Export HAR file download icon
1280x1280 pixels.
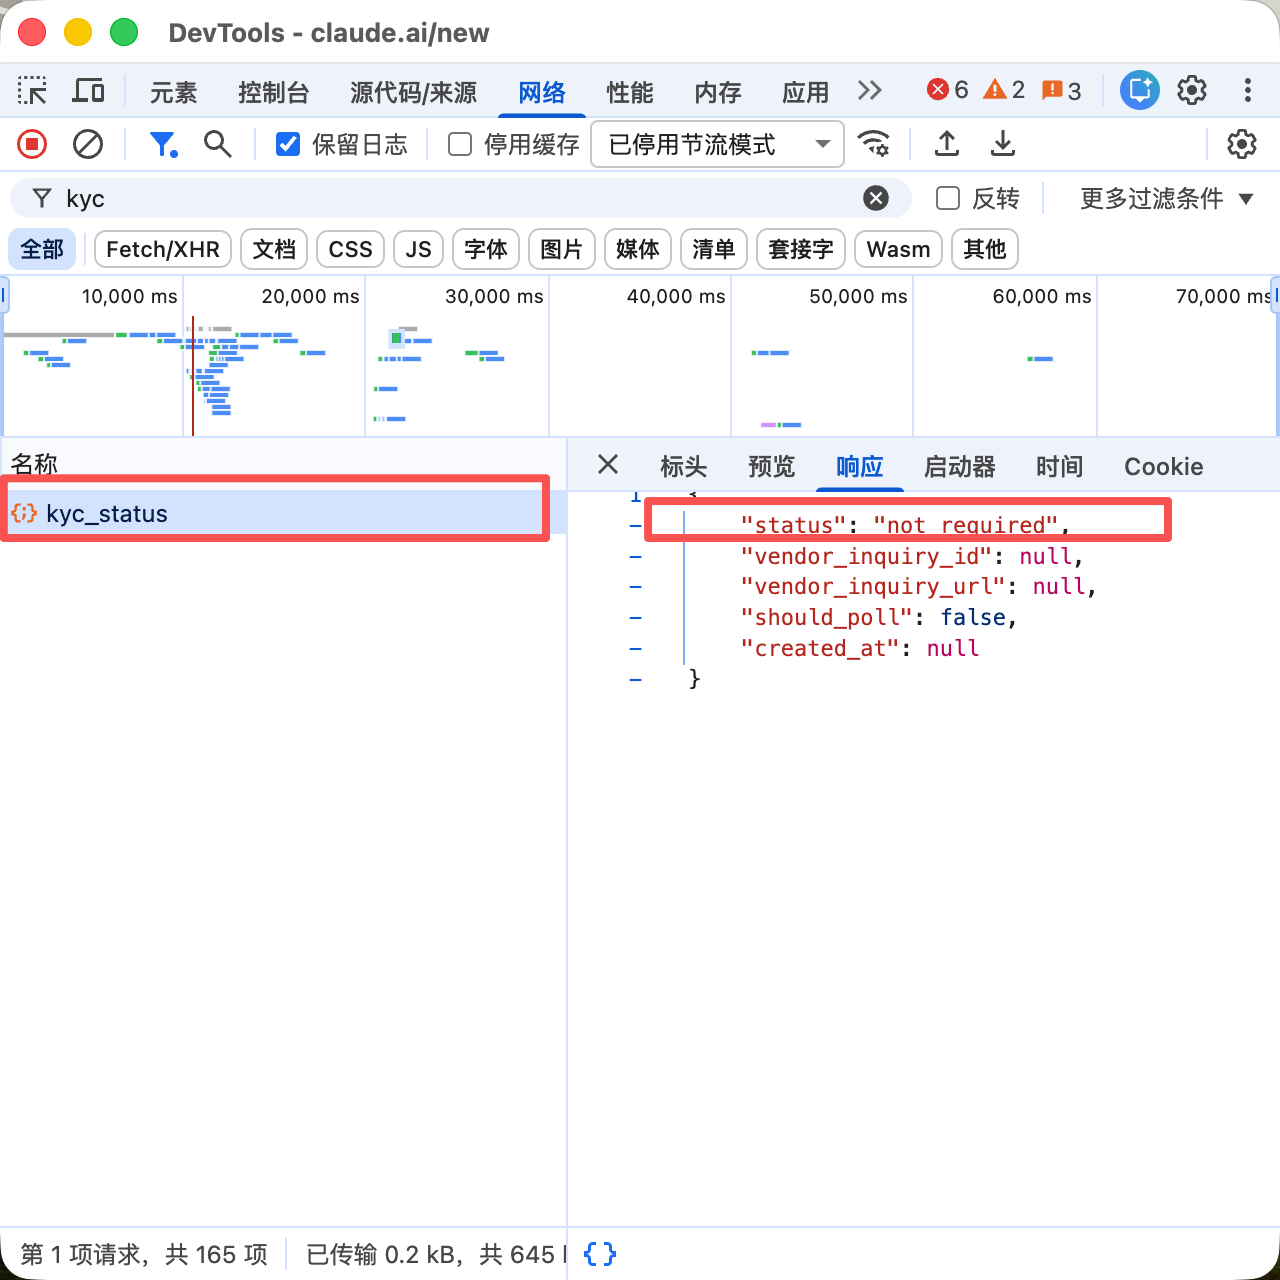1002,145
